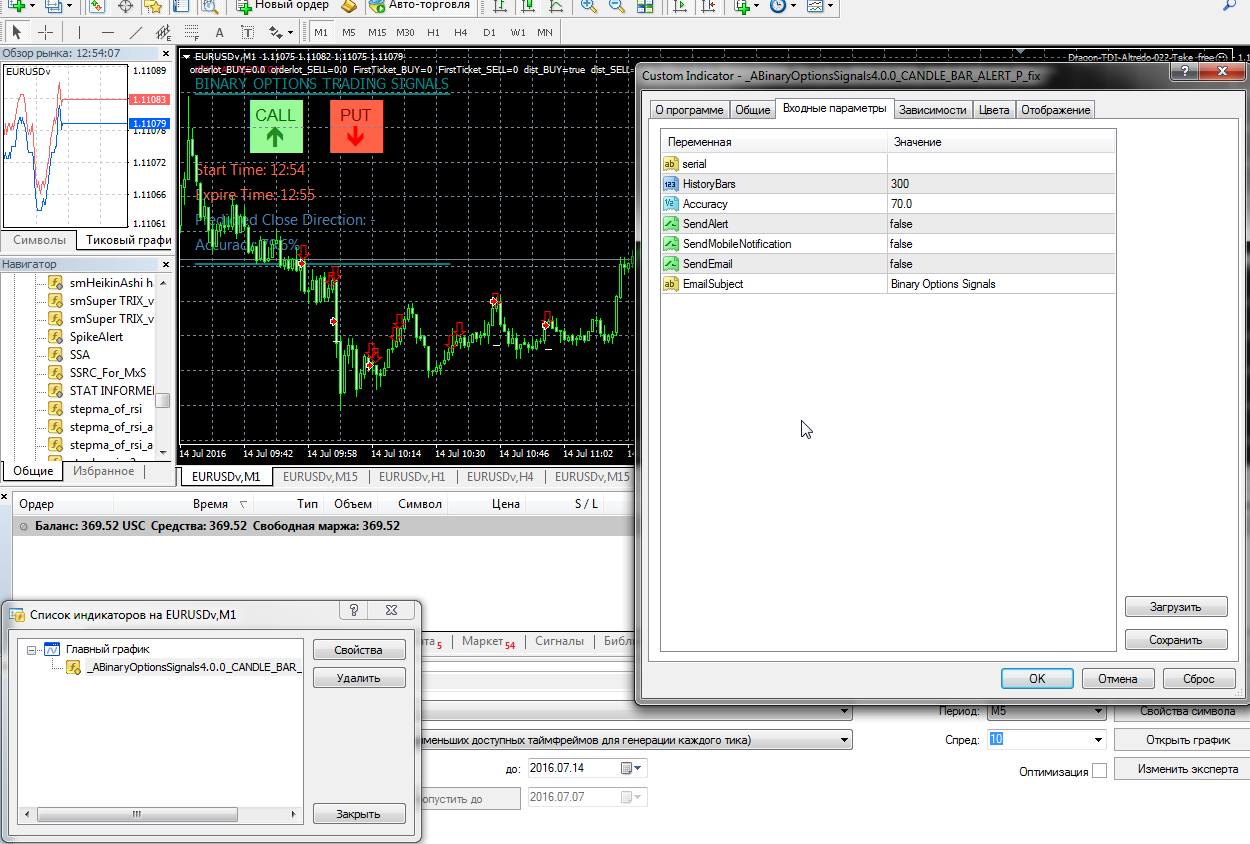Viewport: 1250px width, 844px height.
Task: Toggle Auto-trading (Авто-торговля) in toolbar
Action: pos(418,6)
